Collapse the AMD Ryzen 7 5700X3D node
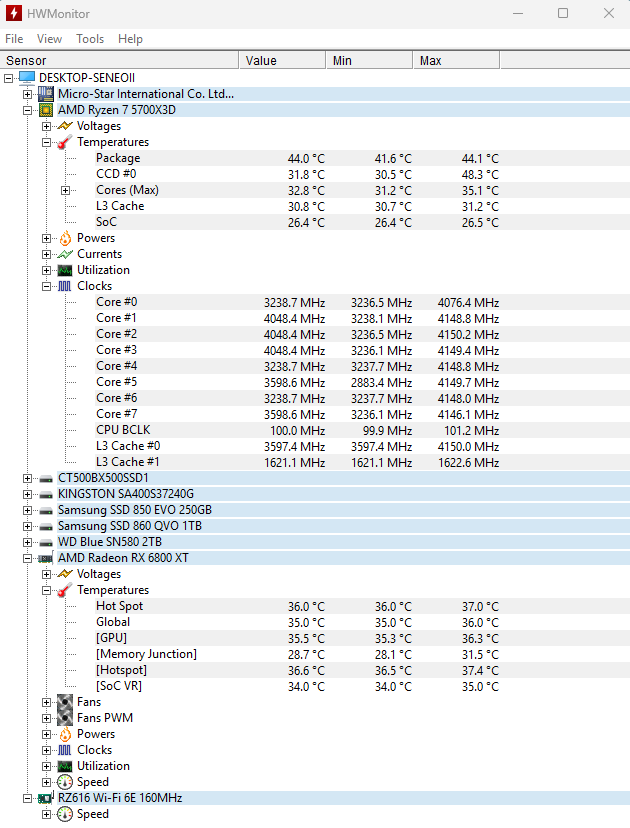Image resolution: width=630 pixels, height=828 pixels. [27, 110]
